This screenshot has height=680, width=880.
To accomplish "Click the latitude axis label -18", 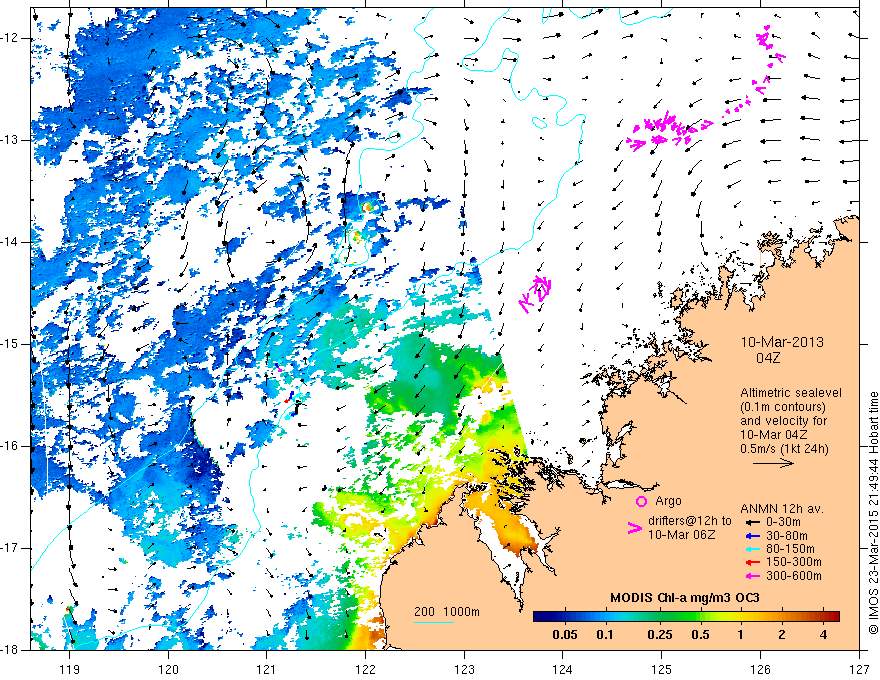I will coord(10,650).
